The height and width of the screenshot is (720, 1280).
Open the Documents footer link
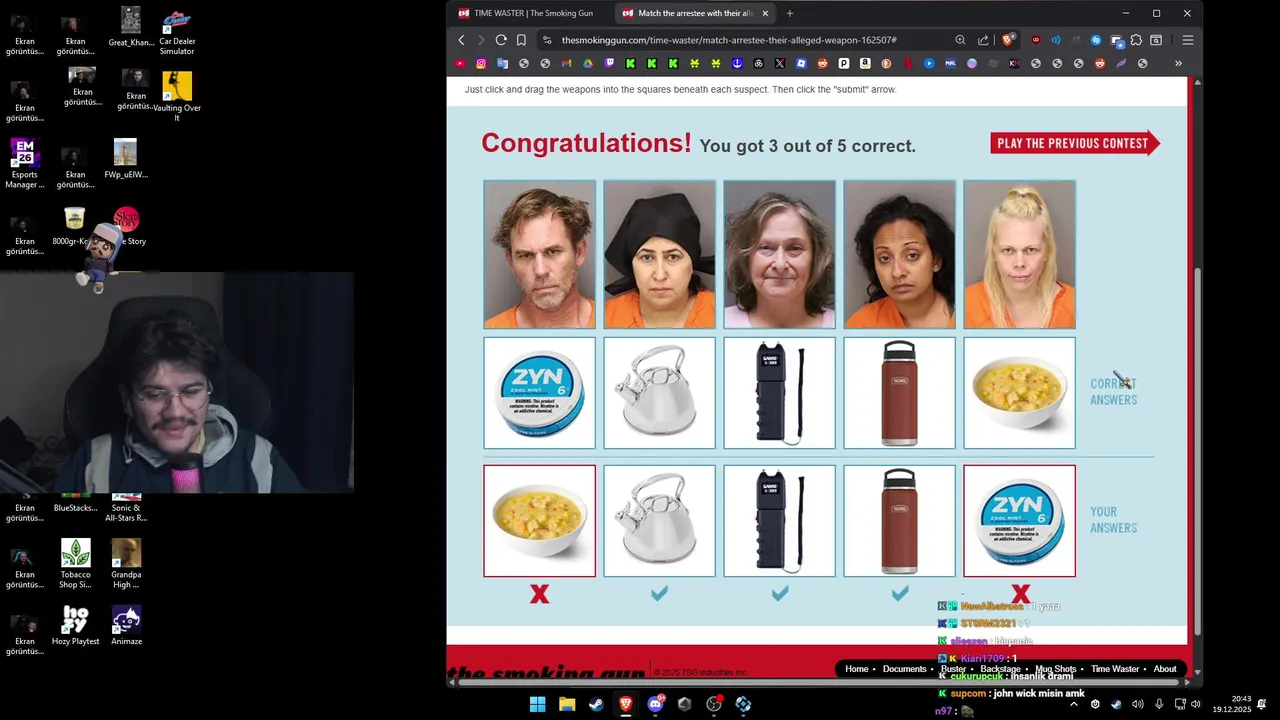click(x=904, y=669)
